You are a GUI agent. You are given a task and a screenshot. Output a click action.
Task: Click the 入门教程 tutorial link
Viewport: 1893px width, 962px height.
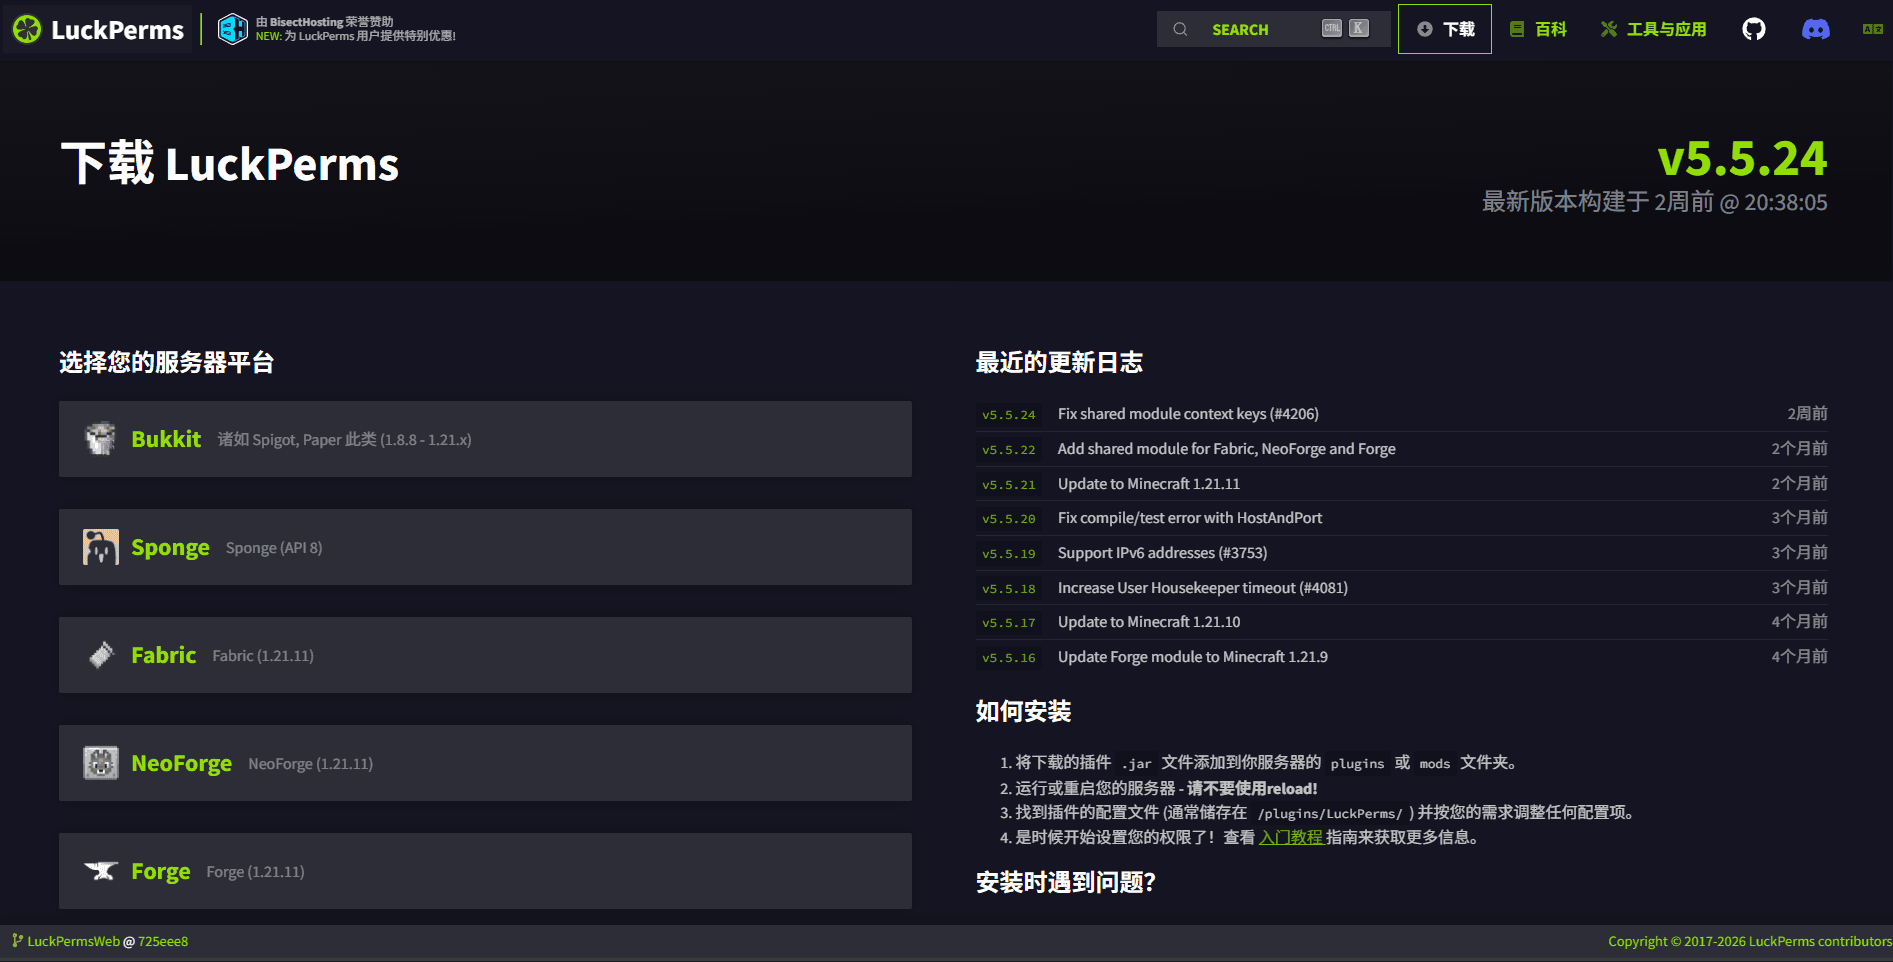1291,837
